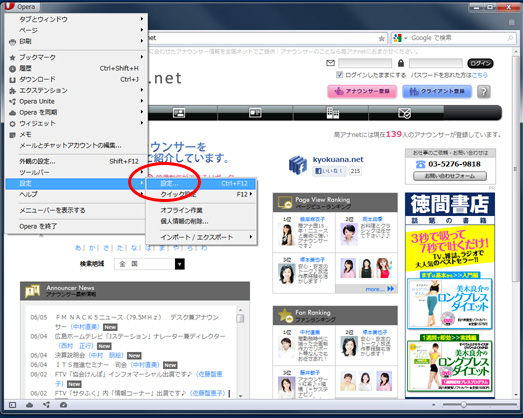
Task: Open ページ submenu entry
Action: tap(76, 30)
